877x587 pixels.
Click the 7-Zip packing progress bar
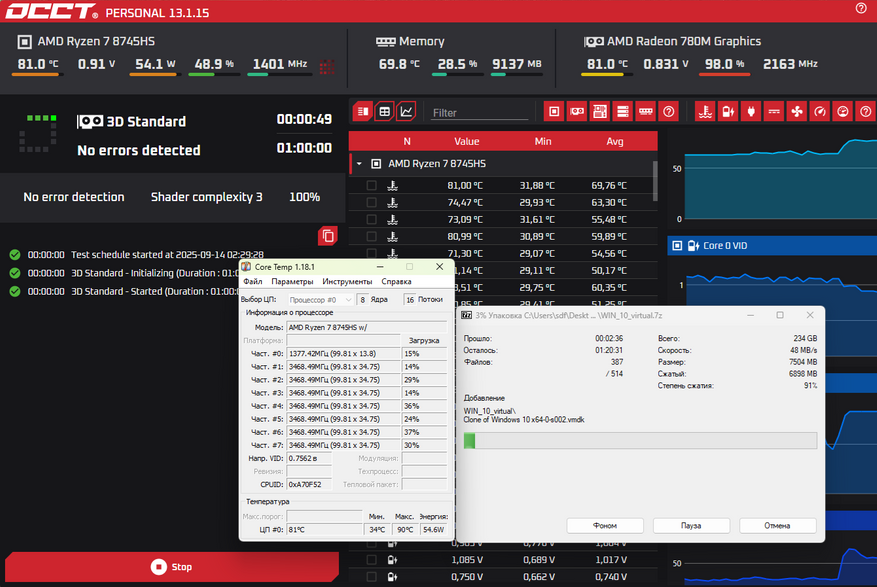[x=640, y=441]
